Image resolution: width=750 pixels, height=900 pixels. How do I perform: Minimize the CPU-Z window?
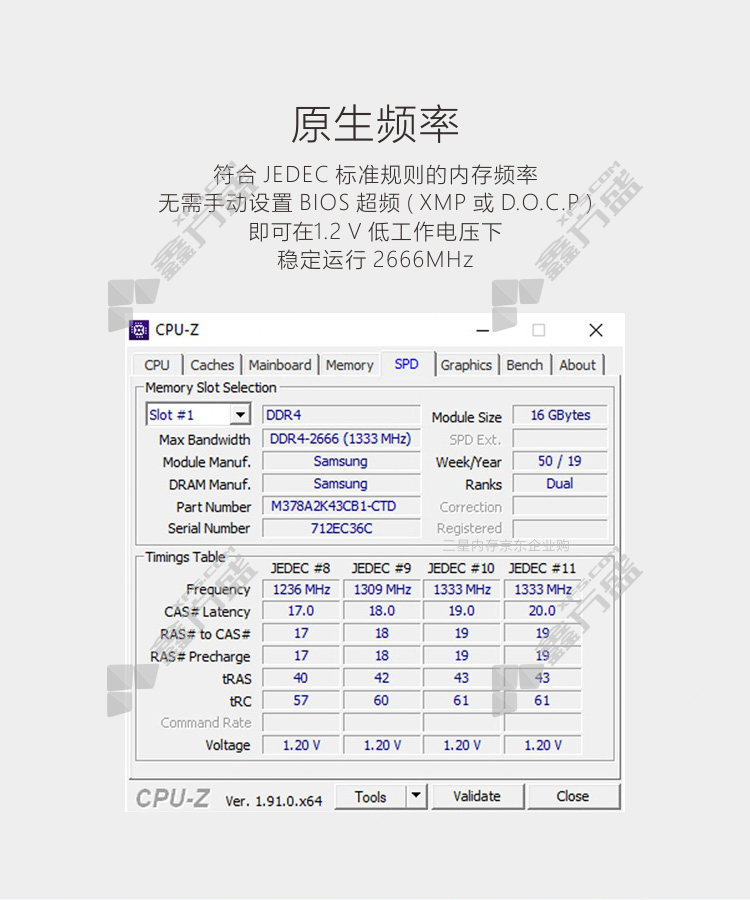tap(483, 331)
